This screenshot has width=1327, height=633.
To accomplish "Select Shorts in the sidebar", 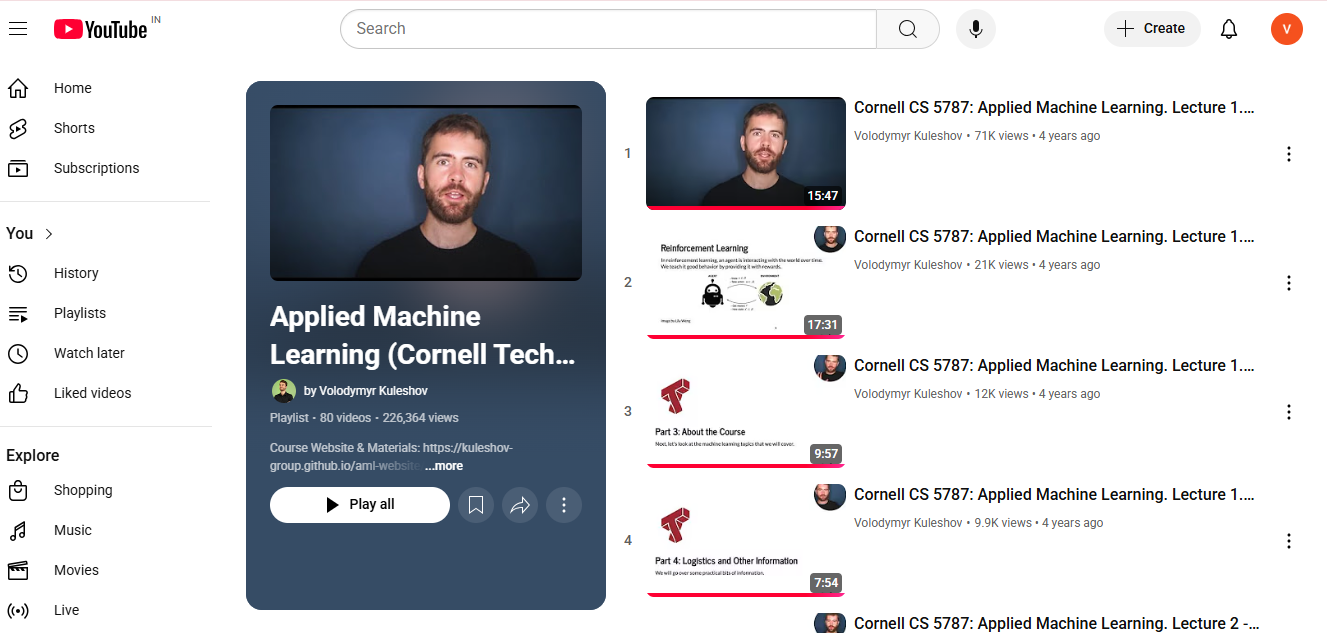I will 73,128.
